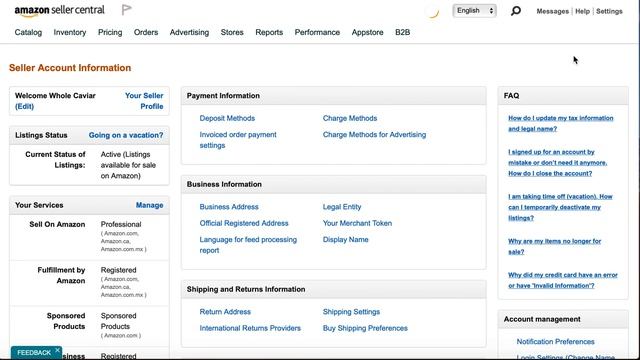Open the Advertising menu

tap(189, 32)
